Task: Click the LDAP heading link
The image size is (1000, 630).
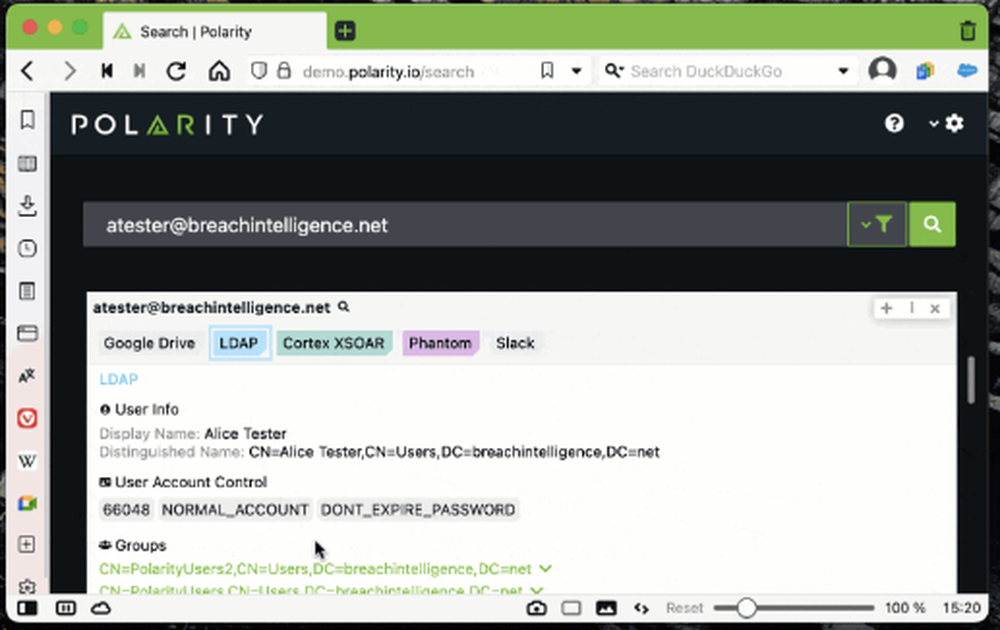Action: click(119, 379)
